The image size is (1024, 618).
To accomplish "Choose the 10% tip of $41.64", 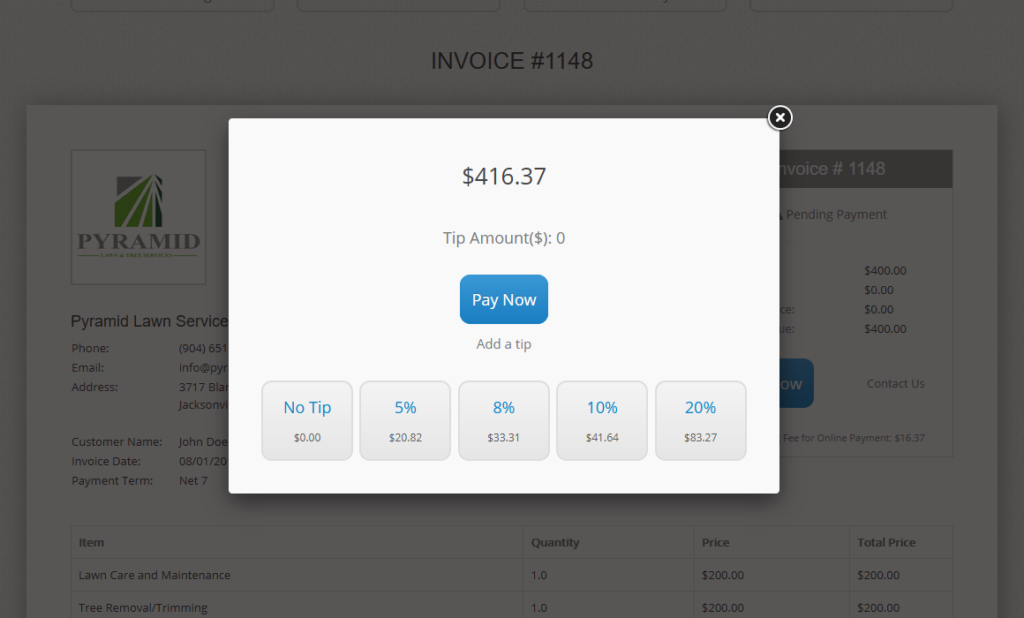I will point(601,421).
